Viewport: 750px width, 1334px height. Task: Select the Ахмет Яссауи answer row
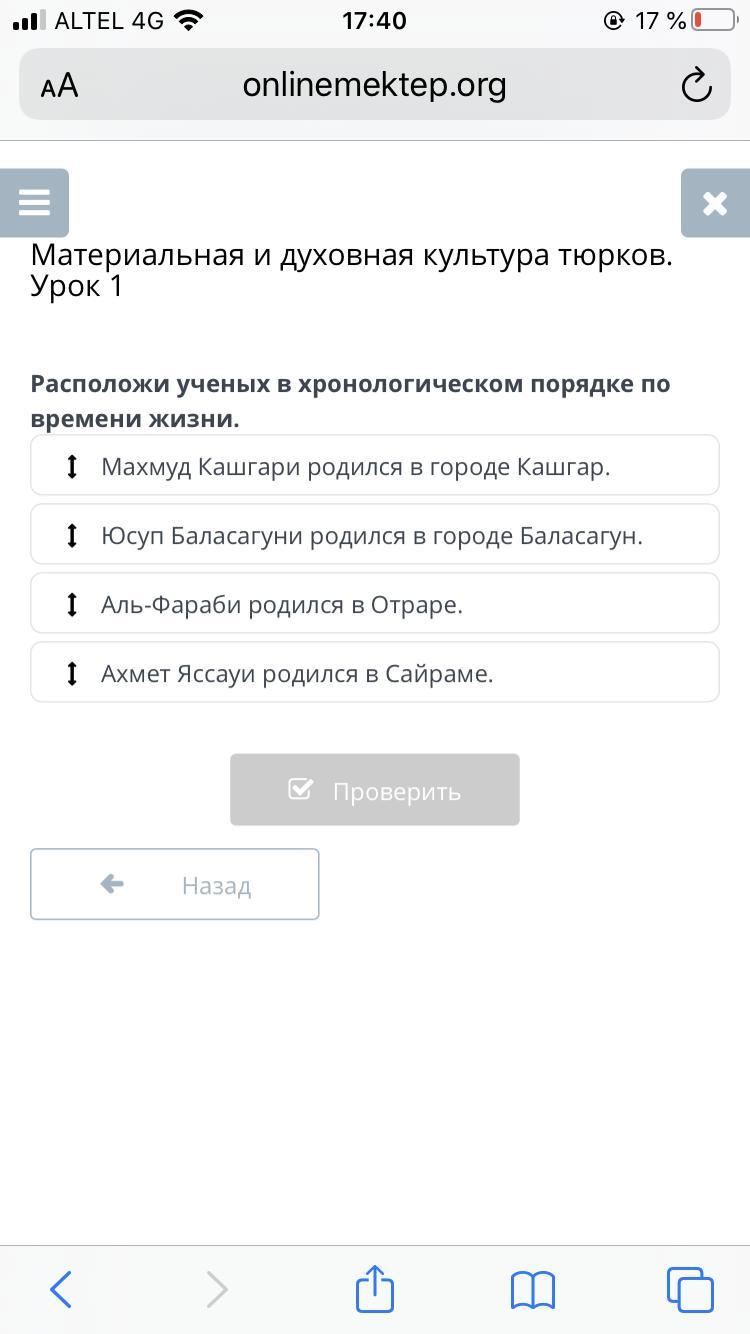(x=400, y=673)
